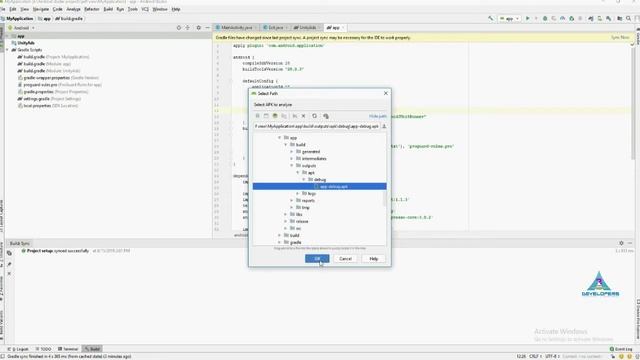Image resolution: width=640 pixels, height=360 pixels.
Task: Click Sync Now in the yellow banner
Action: pyautogui.click(x=620, y=38)
